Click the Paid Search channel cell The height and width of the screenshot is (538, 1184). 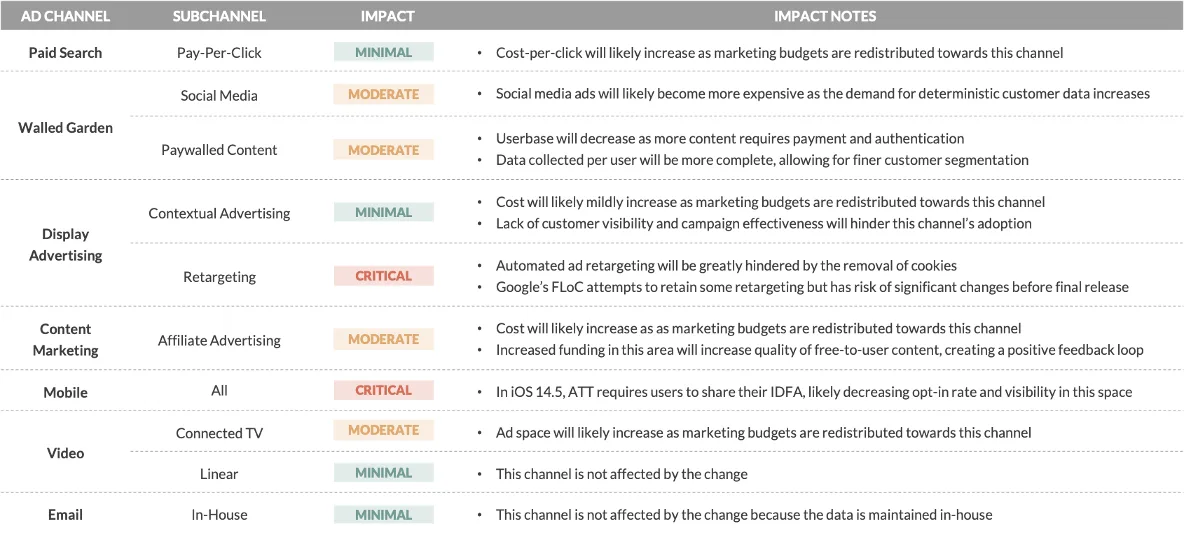65,53
